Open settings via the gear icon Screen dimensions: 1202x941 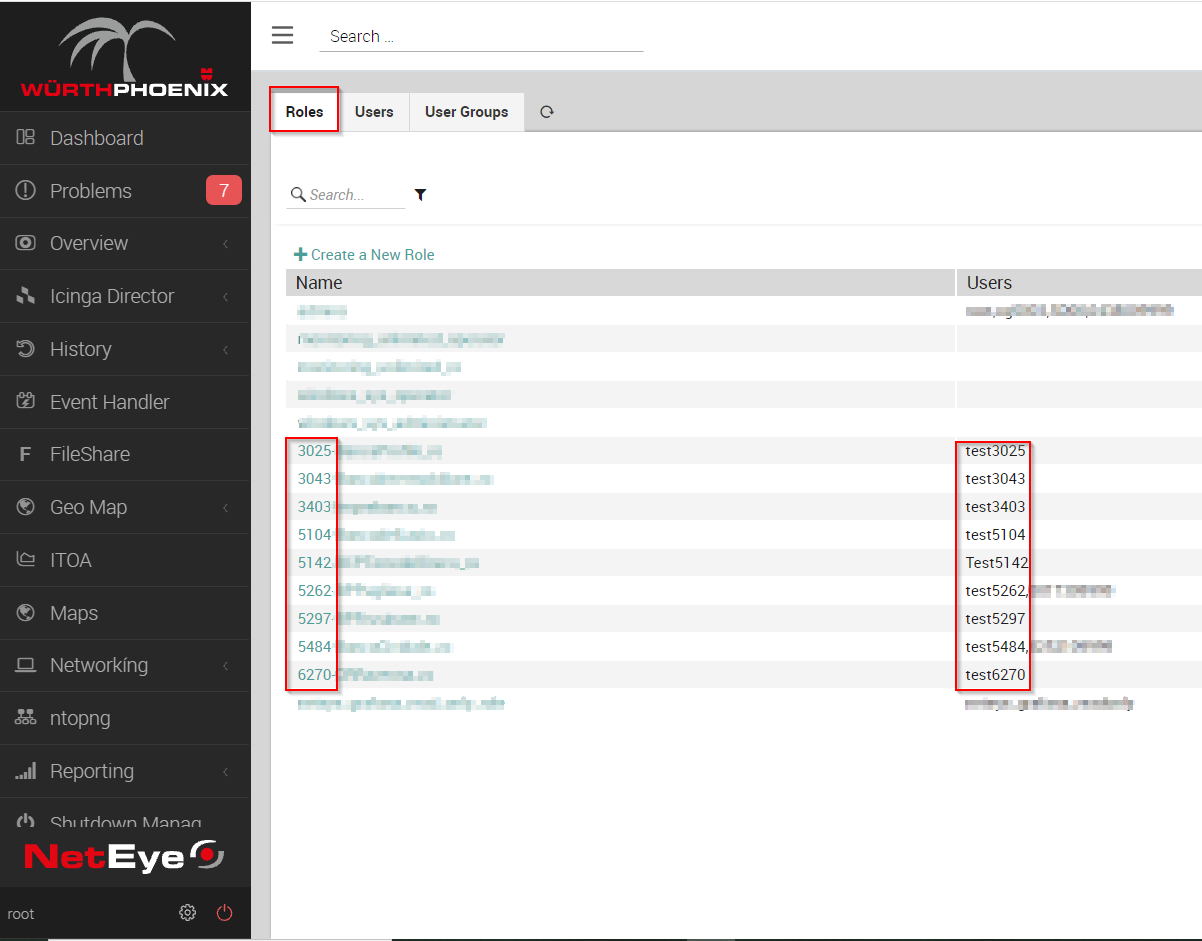[187, 912]
